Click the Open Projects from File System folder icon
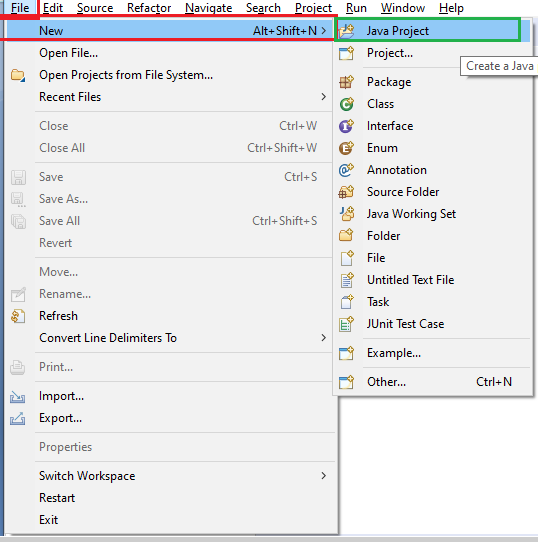Viewport: 538px width, 542px height. (x=18, y=75)
